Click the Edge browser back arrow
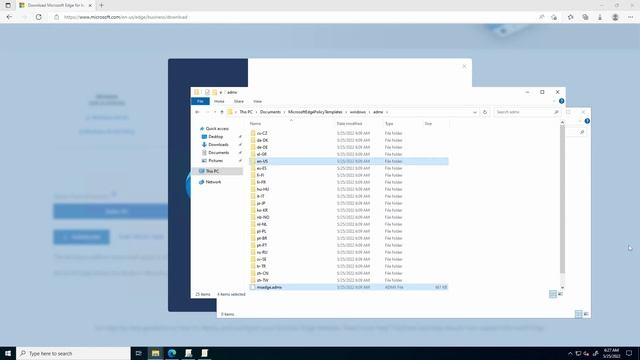 point(9,17)
